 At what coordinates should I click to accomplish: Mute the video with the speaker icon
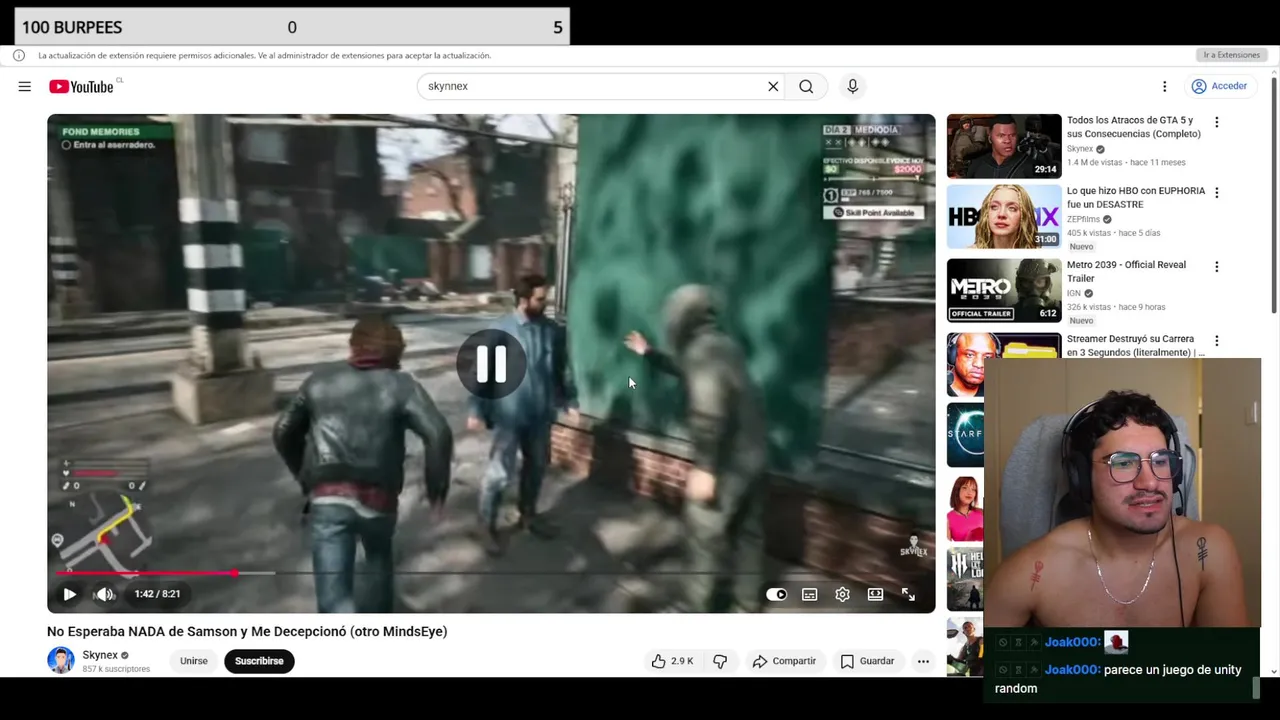pos(105,594)
